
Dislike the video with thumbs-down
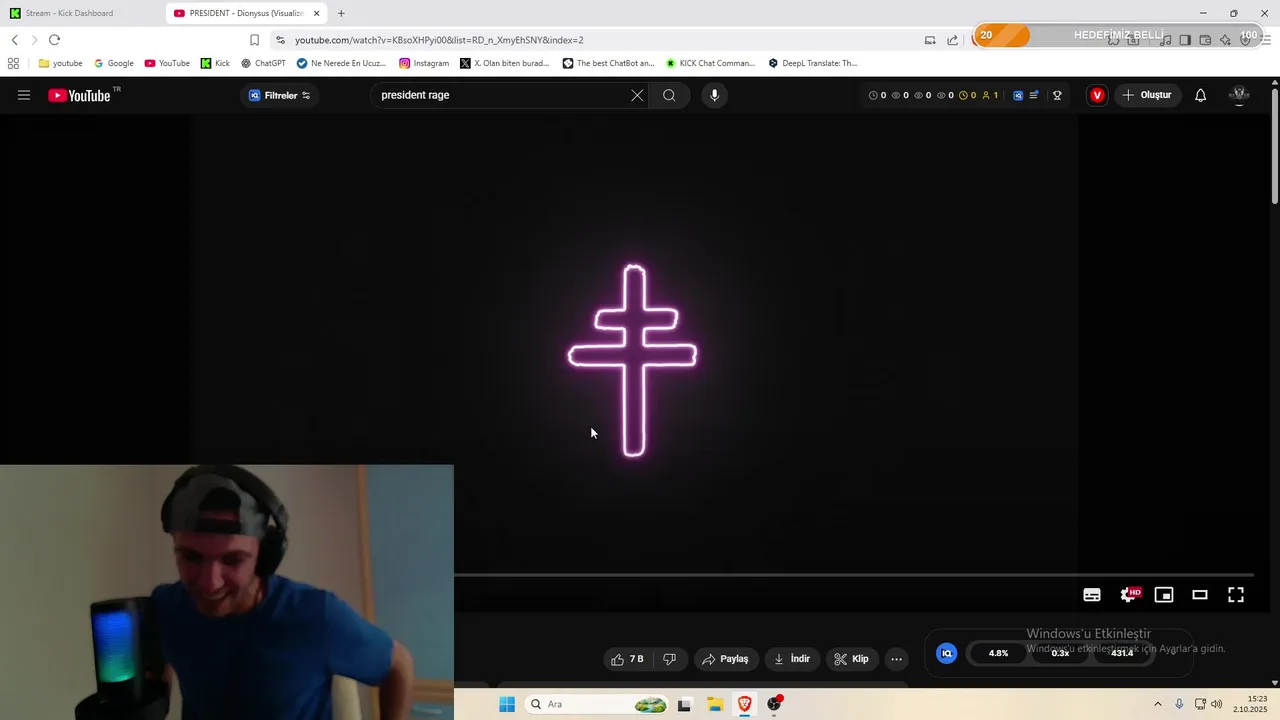point(669,659)
